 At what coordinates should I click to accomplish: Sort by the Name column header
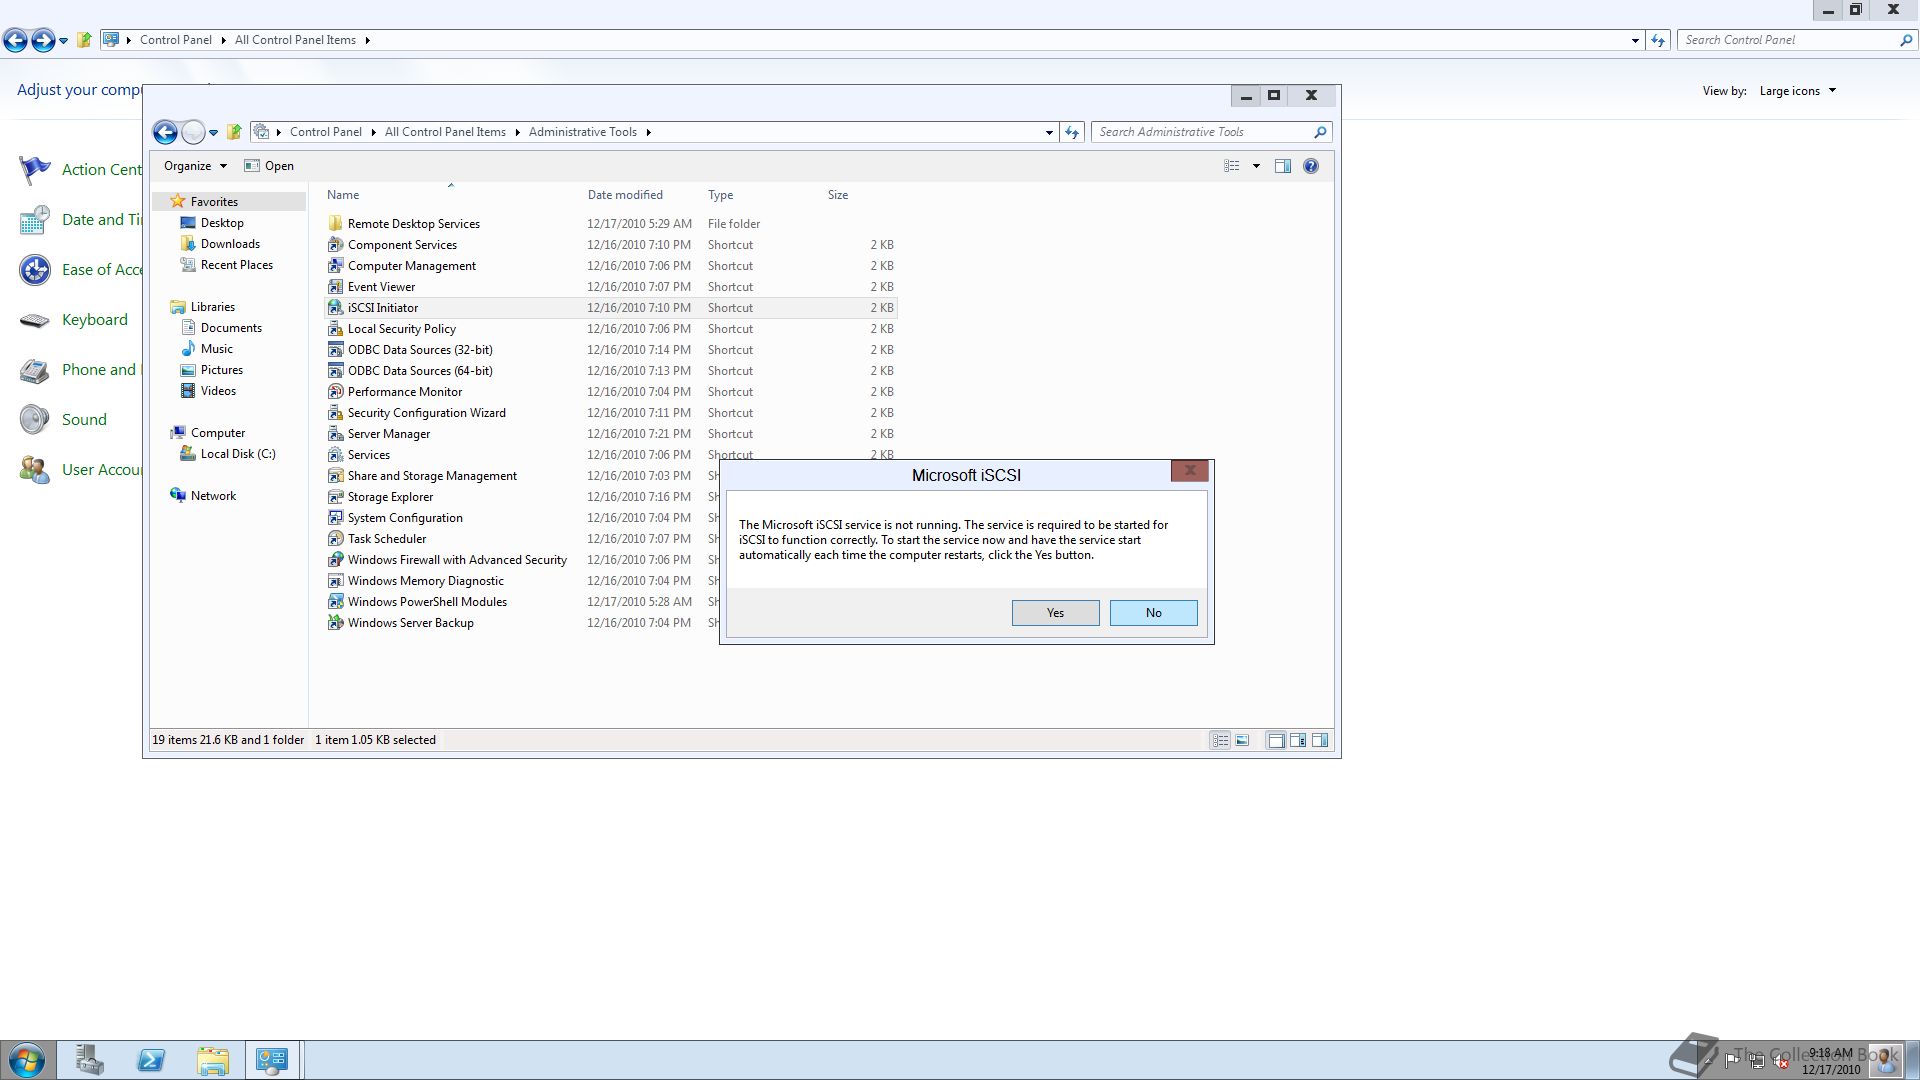coord(343,195)
